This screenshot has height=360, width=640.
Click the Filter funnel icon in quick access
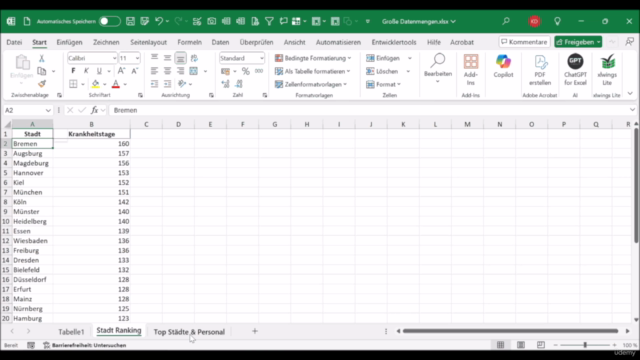[269, 21]
